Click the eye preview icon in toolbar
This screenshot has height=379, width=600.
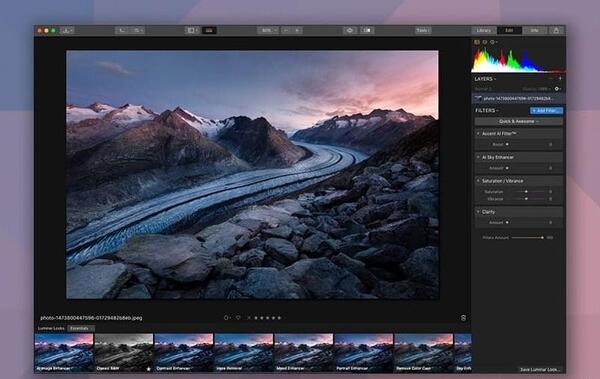tap(350, 30)
